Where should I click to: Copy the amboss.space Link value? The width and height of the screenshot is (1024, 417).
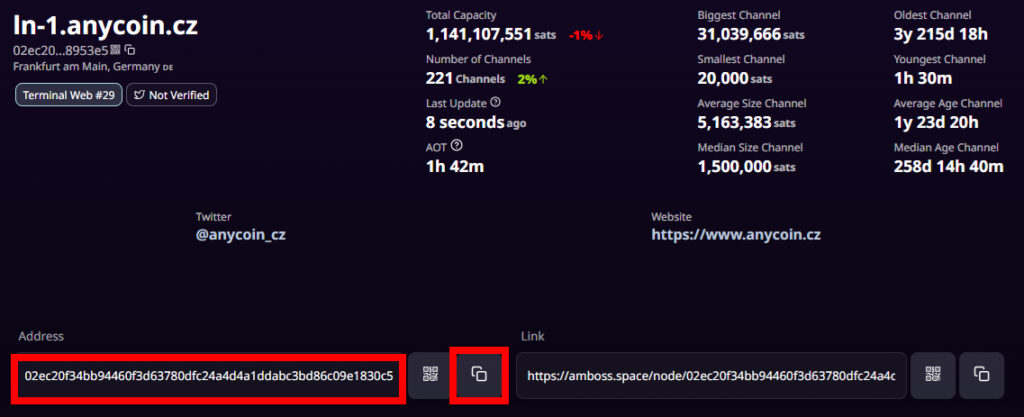pyautogui.click(x=982, y=375)
